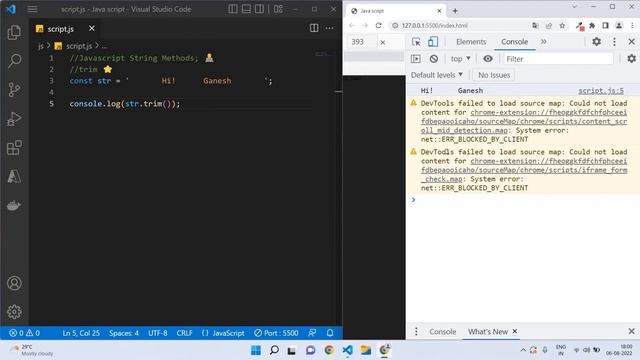
Task: Open the DevTools settings gear
Action: 596,41
